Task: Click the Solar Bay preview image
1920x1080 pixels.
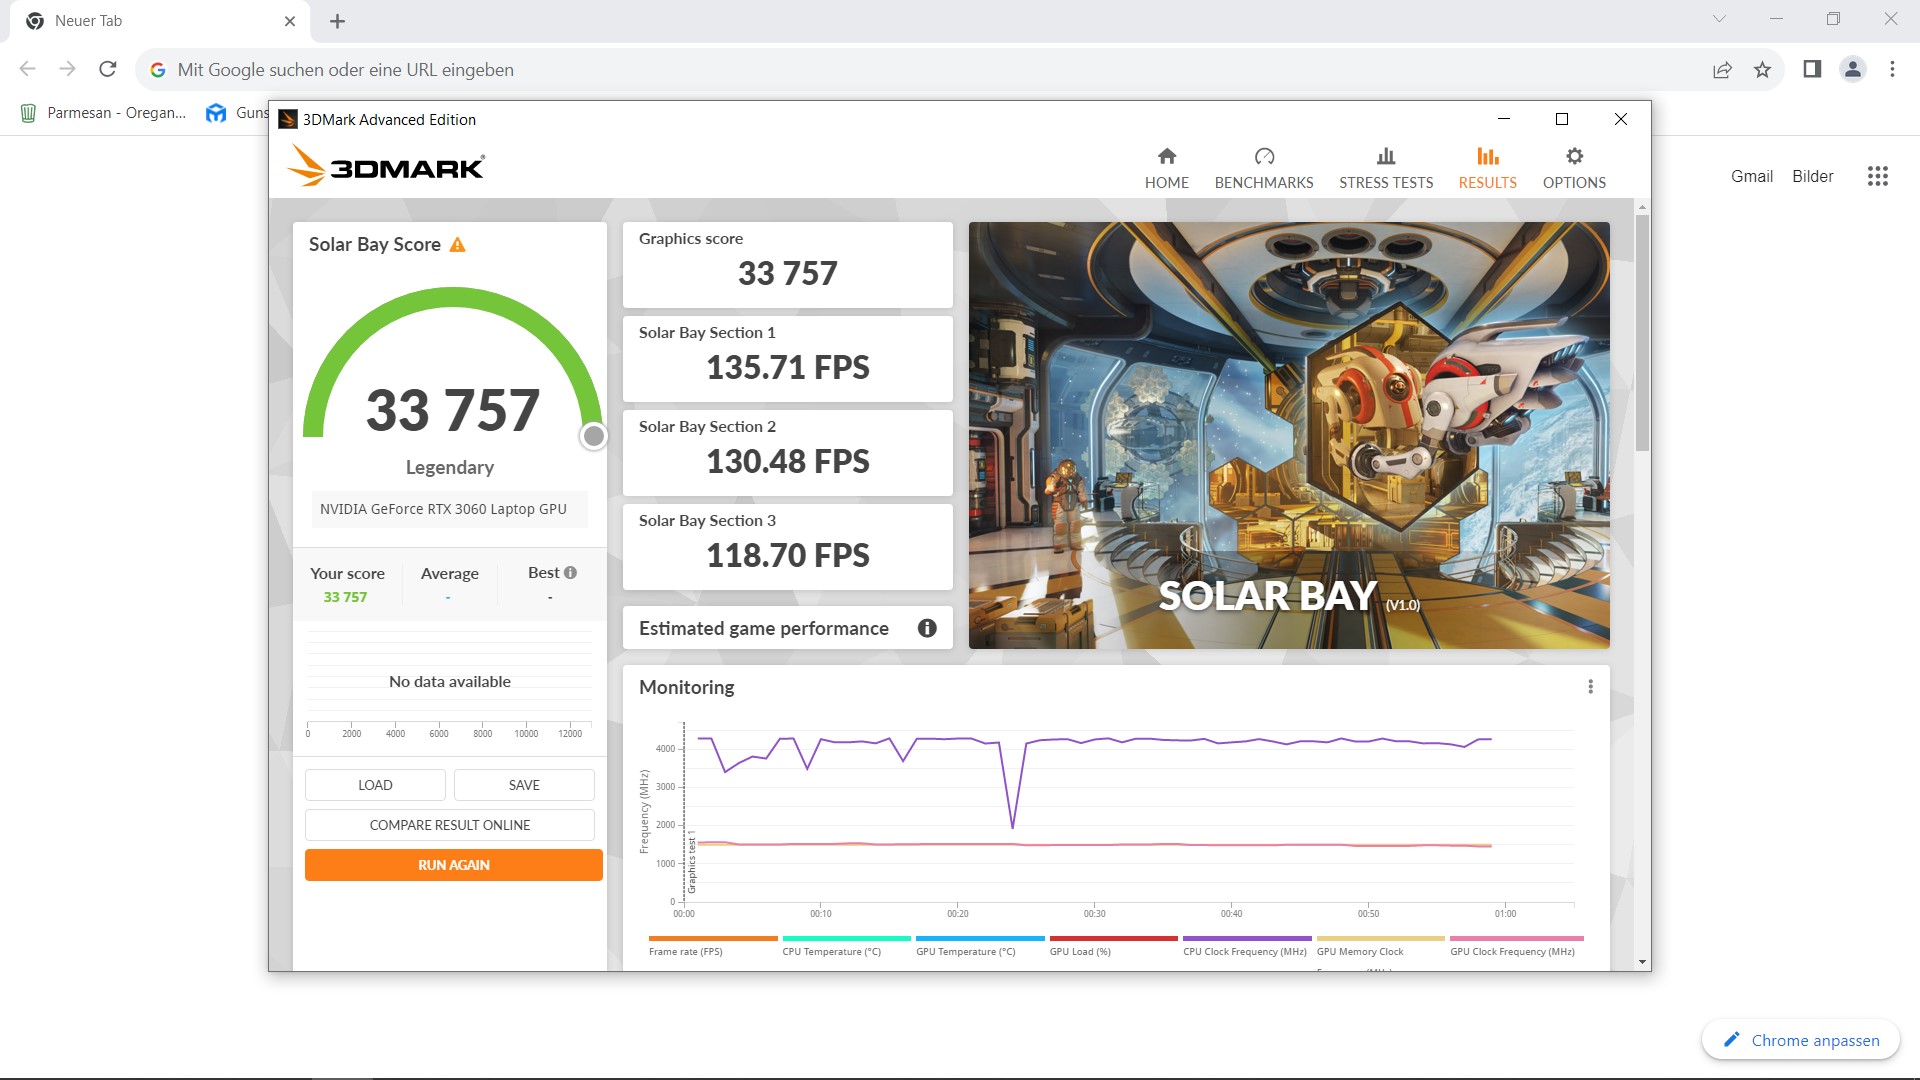Action: coord(1288,435)
